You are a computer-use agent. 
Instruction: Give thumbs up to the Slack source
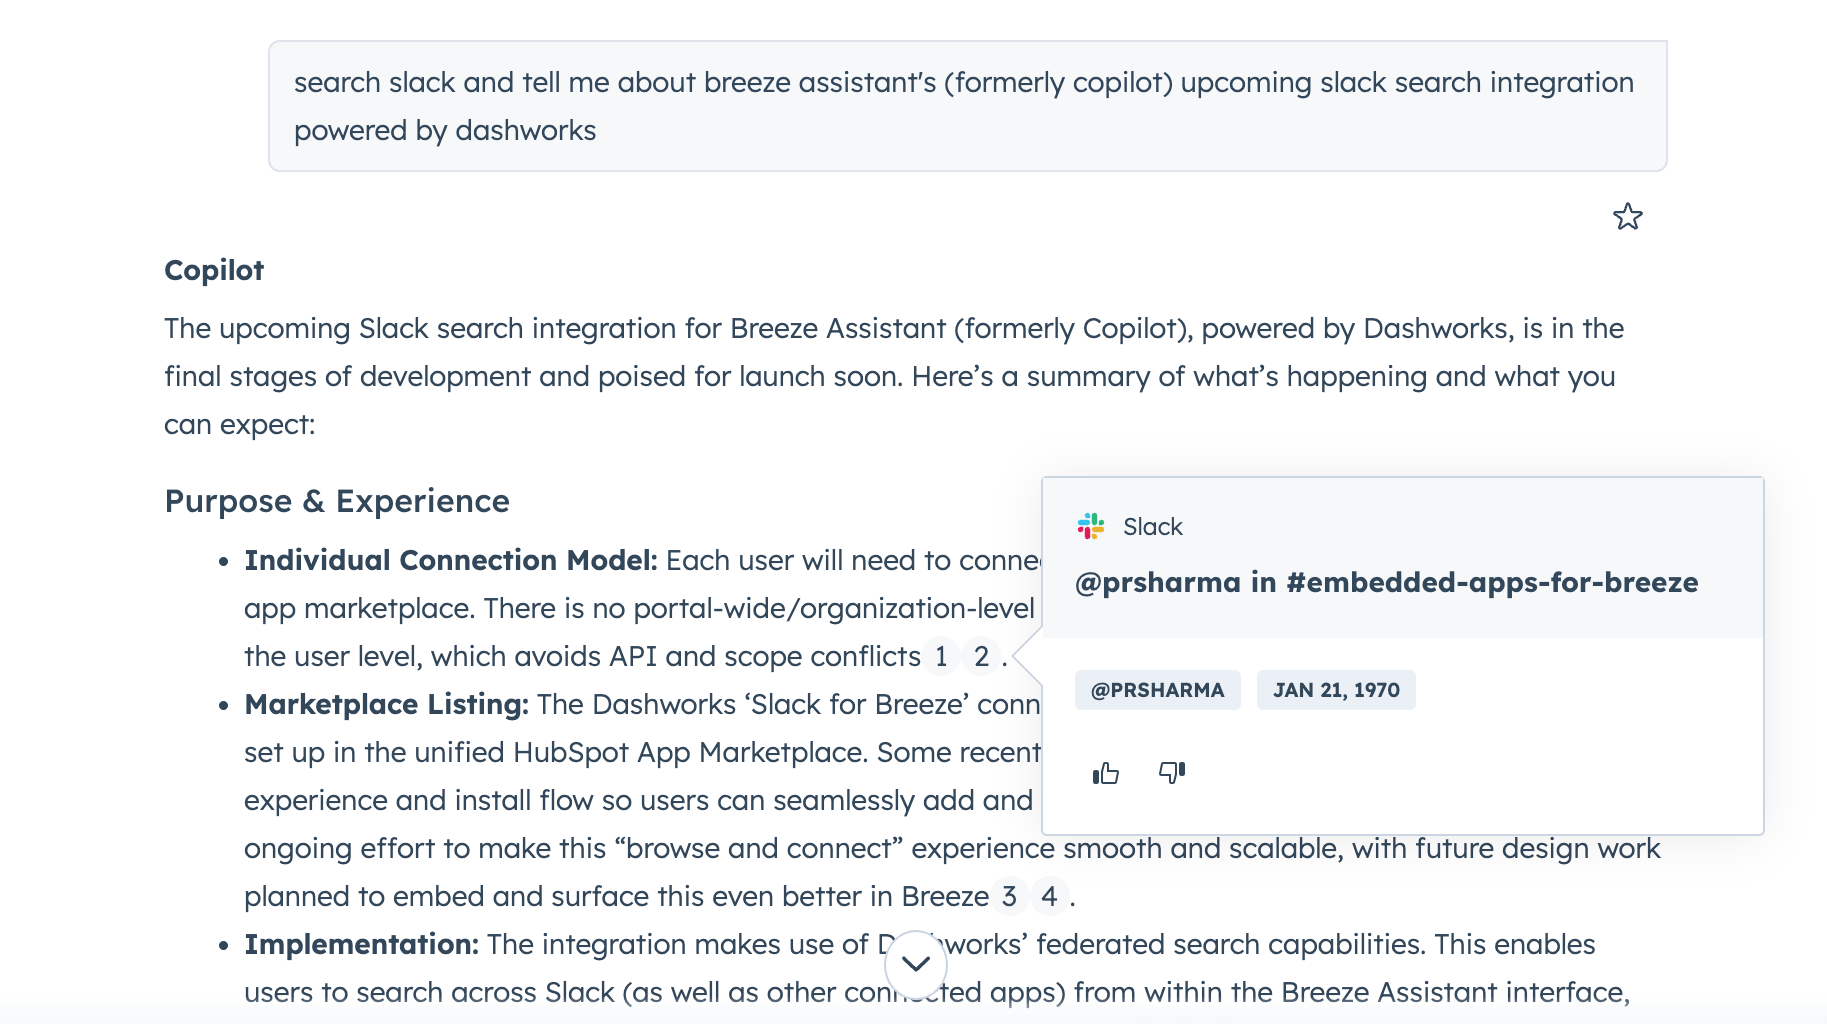pos(1105,773)
